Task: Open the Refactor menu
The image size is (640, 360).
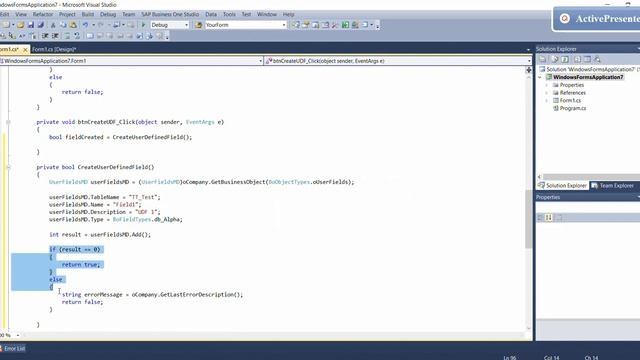Action: point(43,14)
